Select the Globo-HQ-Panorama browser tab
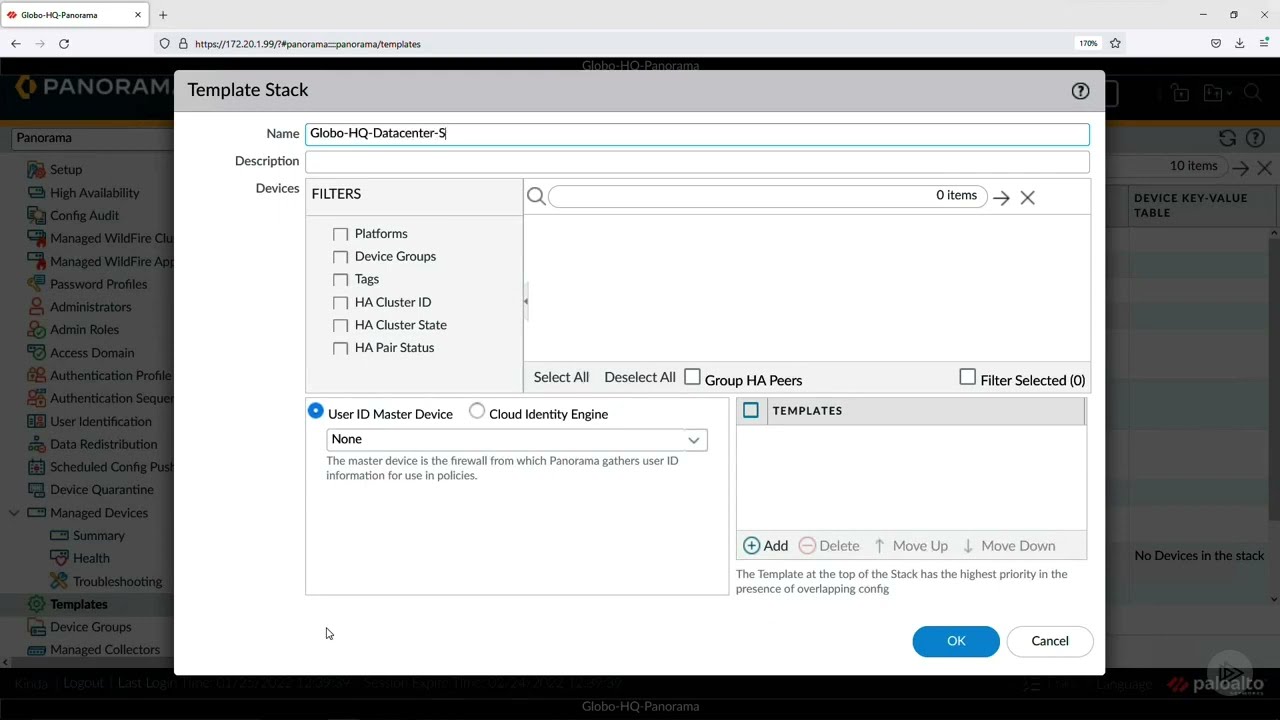Screen dimensions: 1280x720 tap(76, 15)
